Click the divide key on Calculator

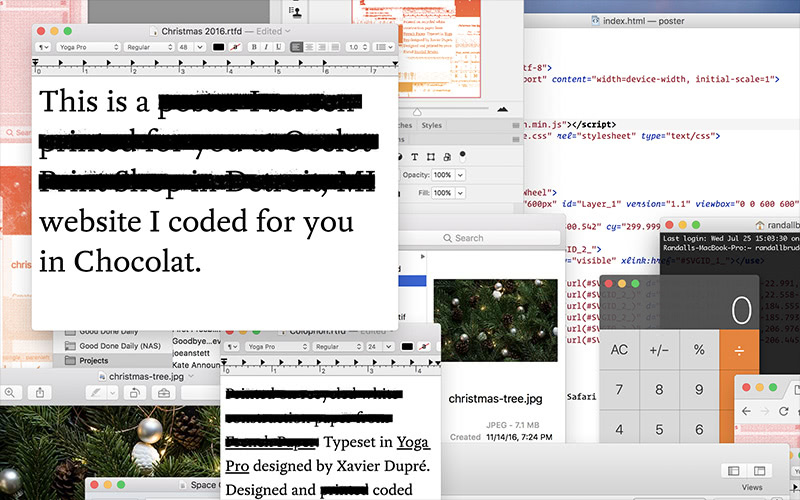pos(739,350)
